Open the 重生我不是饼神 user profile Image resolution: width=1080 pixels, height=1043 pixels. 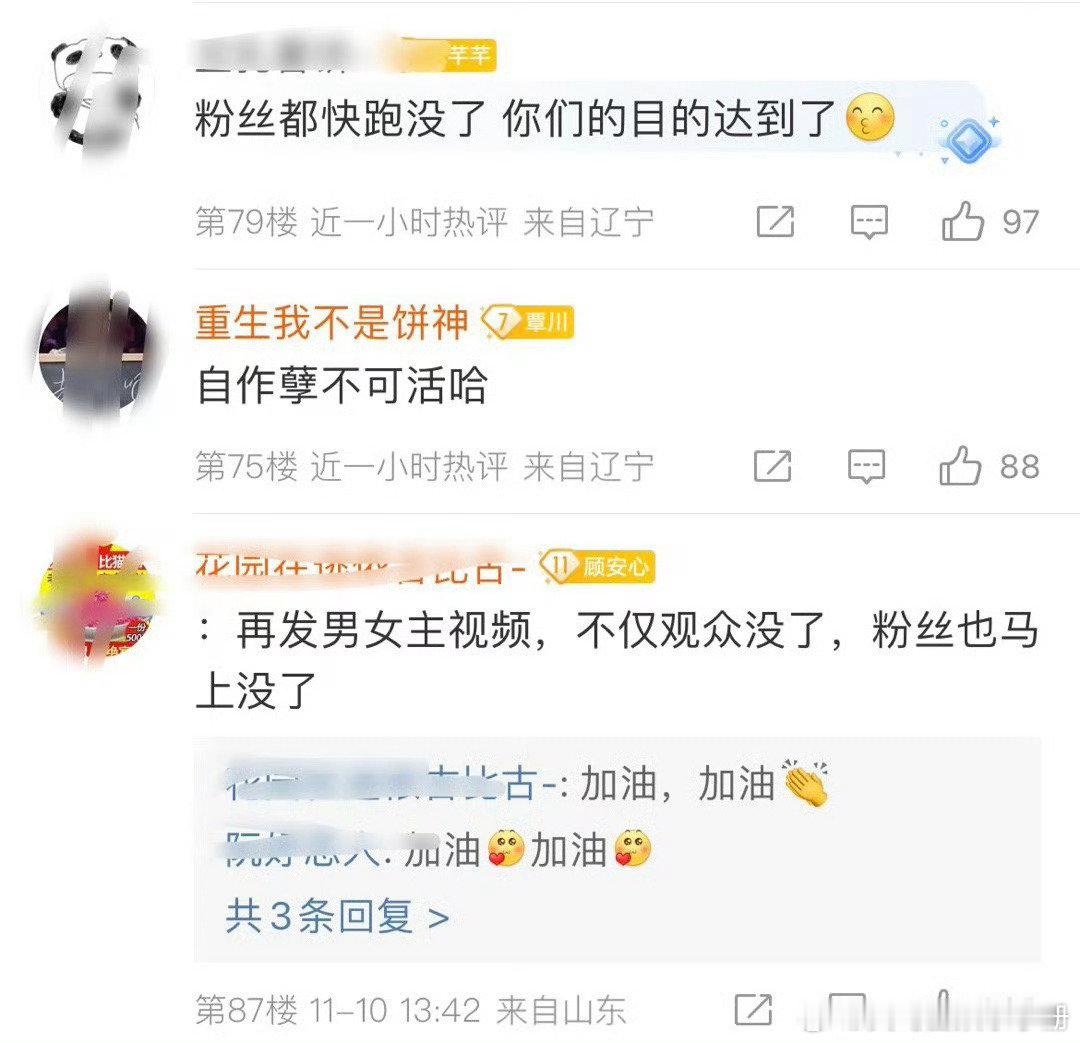pyautogui.click(x=331, y=322)
